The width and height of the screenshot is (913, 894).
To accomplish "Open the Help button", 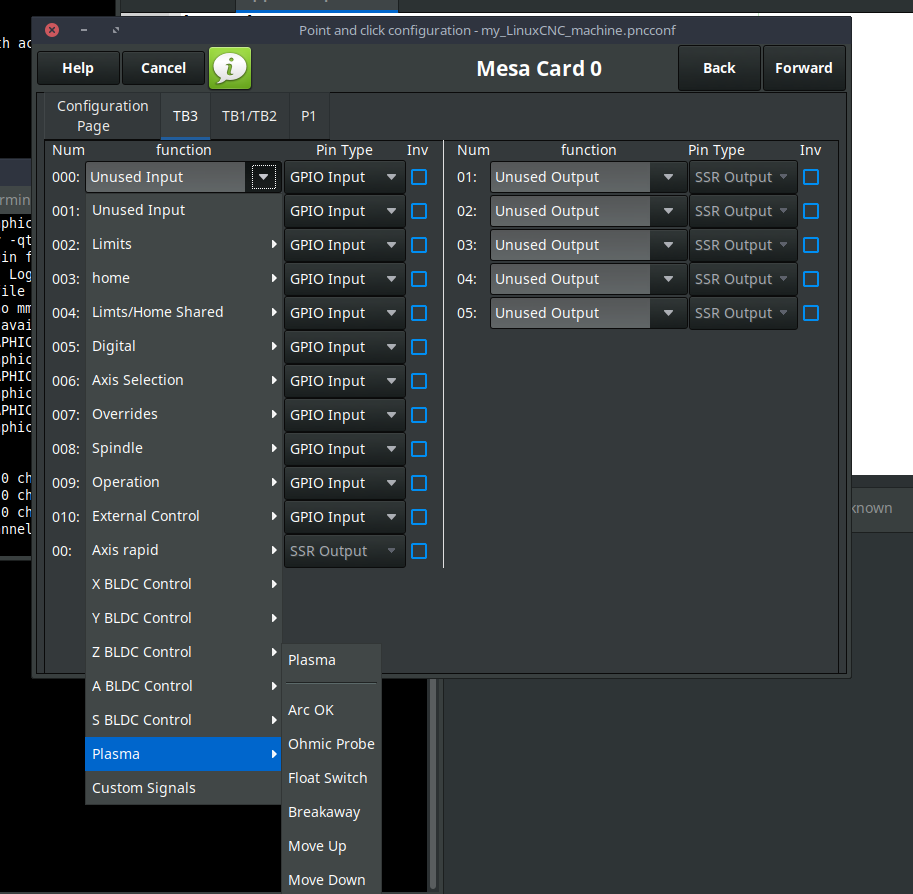I will tap(78, 68).
